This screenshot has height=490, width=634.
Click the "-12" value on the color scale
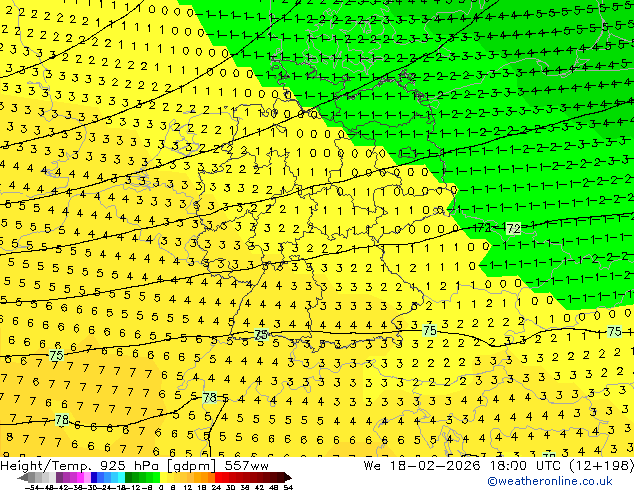(x=134, y=487)
